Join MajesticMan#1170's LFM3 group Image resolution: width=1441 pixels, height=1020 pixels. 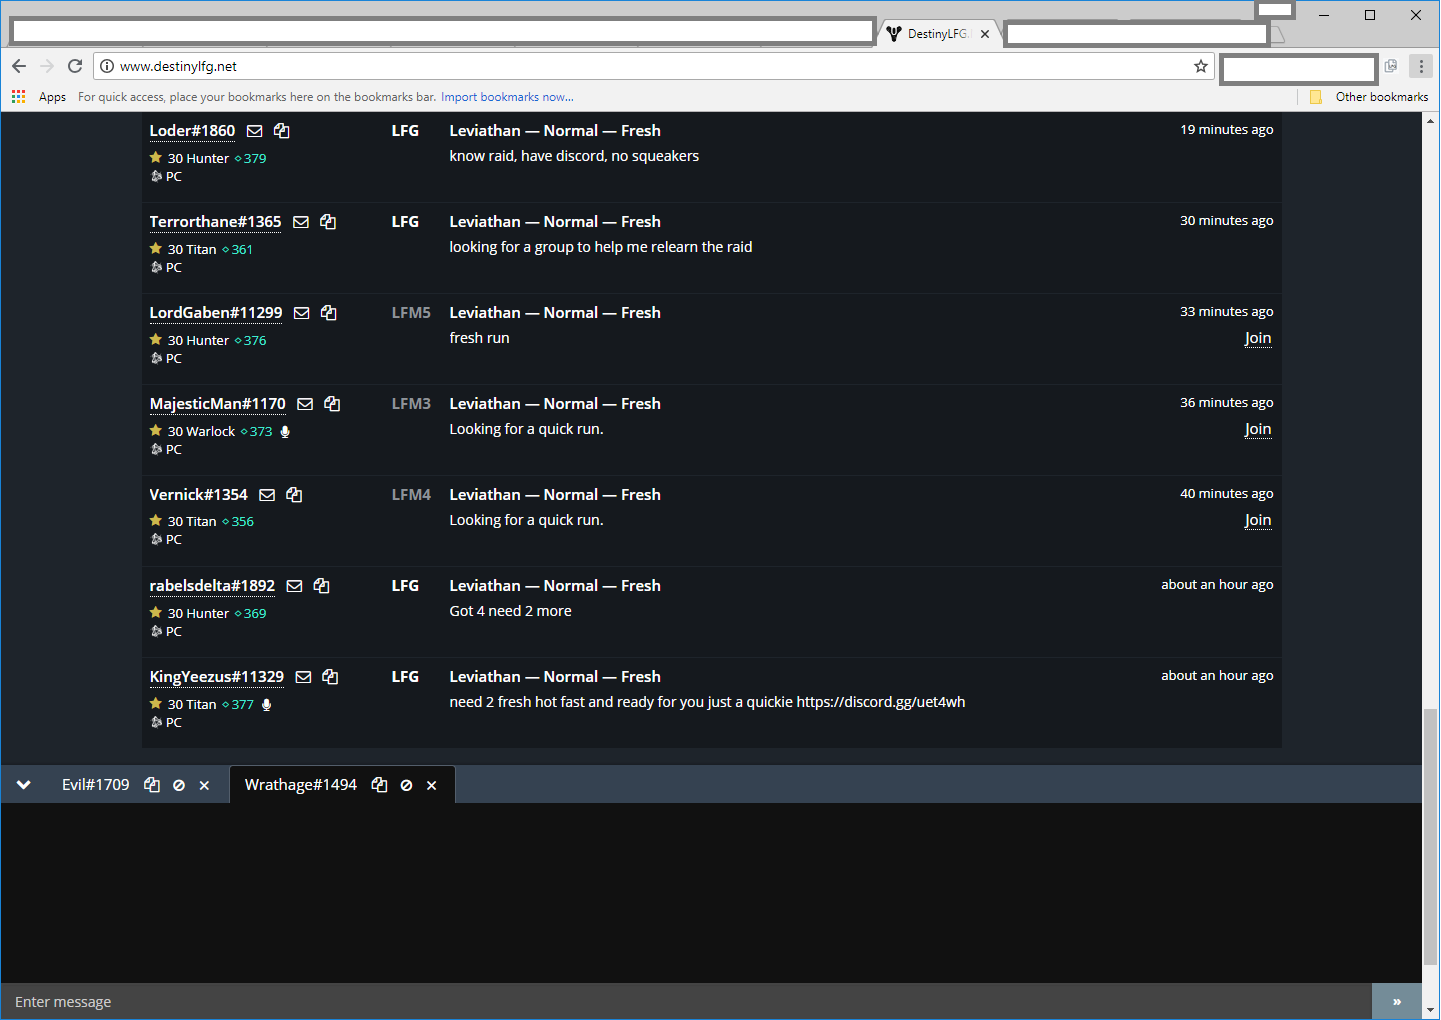click(1258, 429)
